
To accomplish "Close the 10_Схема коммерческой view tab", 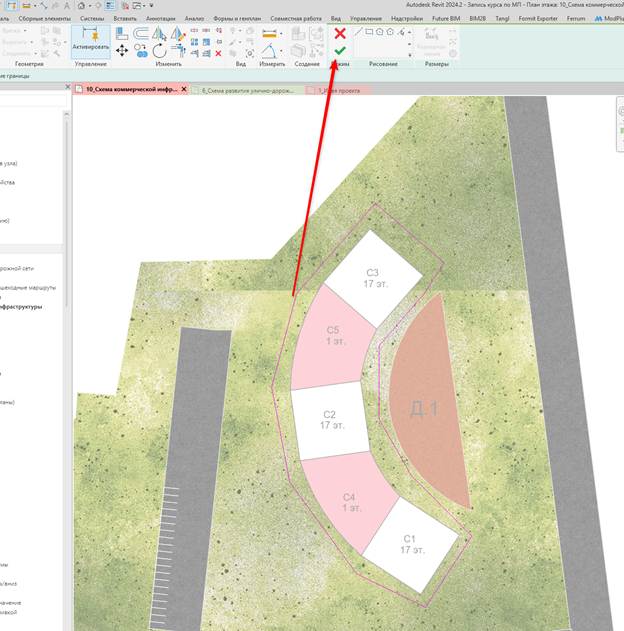I will tap(184, 89).
